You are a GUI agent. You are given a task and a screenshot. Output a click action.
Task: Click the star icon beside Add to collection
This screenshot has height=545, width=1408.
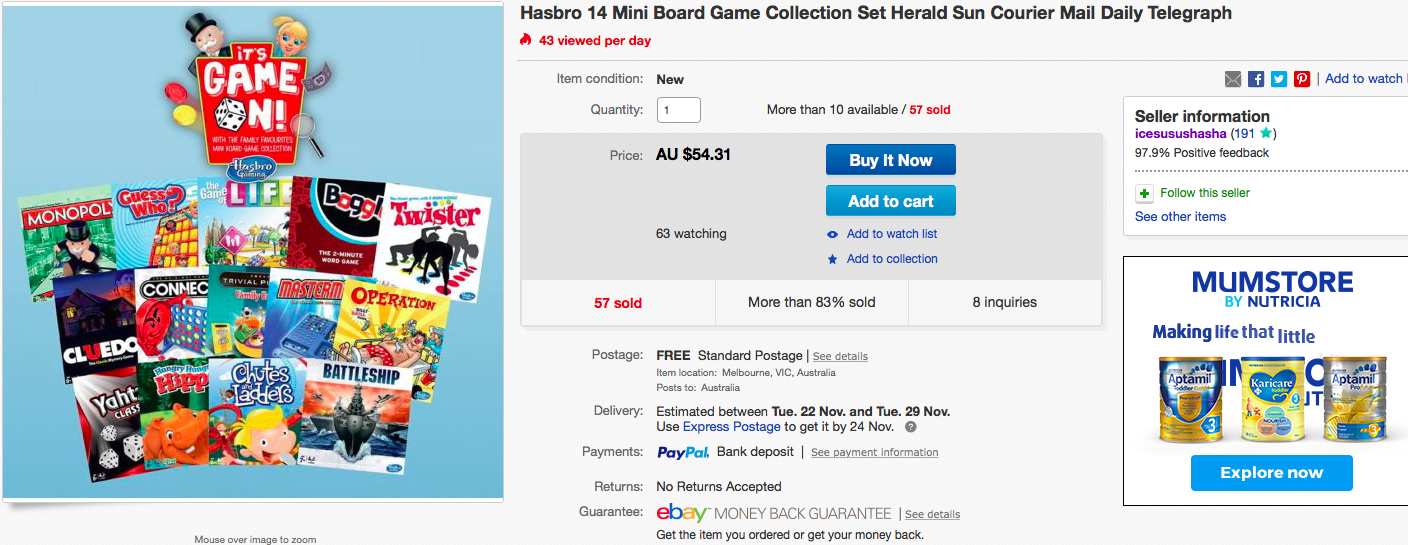tap(833, 259)
